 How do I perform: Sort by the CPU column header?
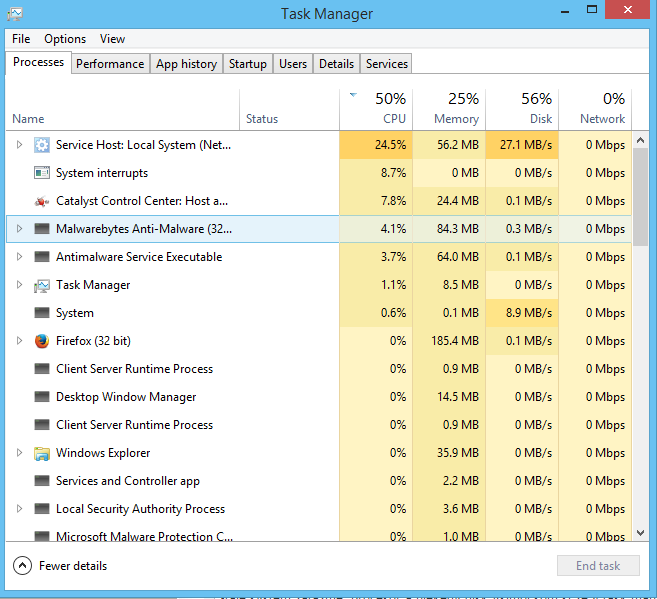pyautogui.click(x=376, y=109)
